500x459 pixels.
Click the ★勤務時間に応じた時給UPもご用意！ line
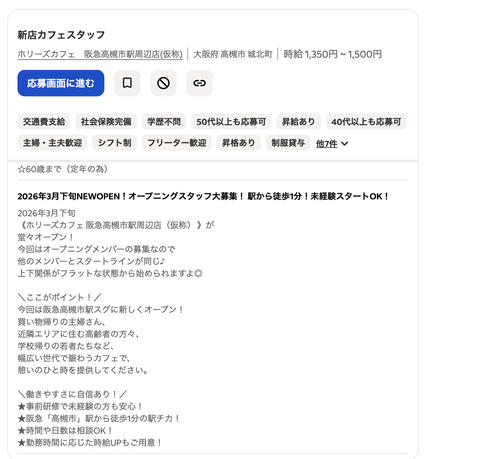[x=90, y=443]
